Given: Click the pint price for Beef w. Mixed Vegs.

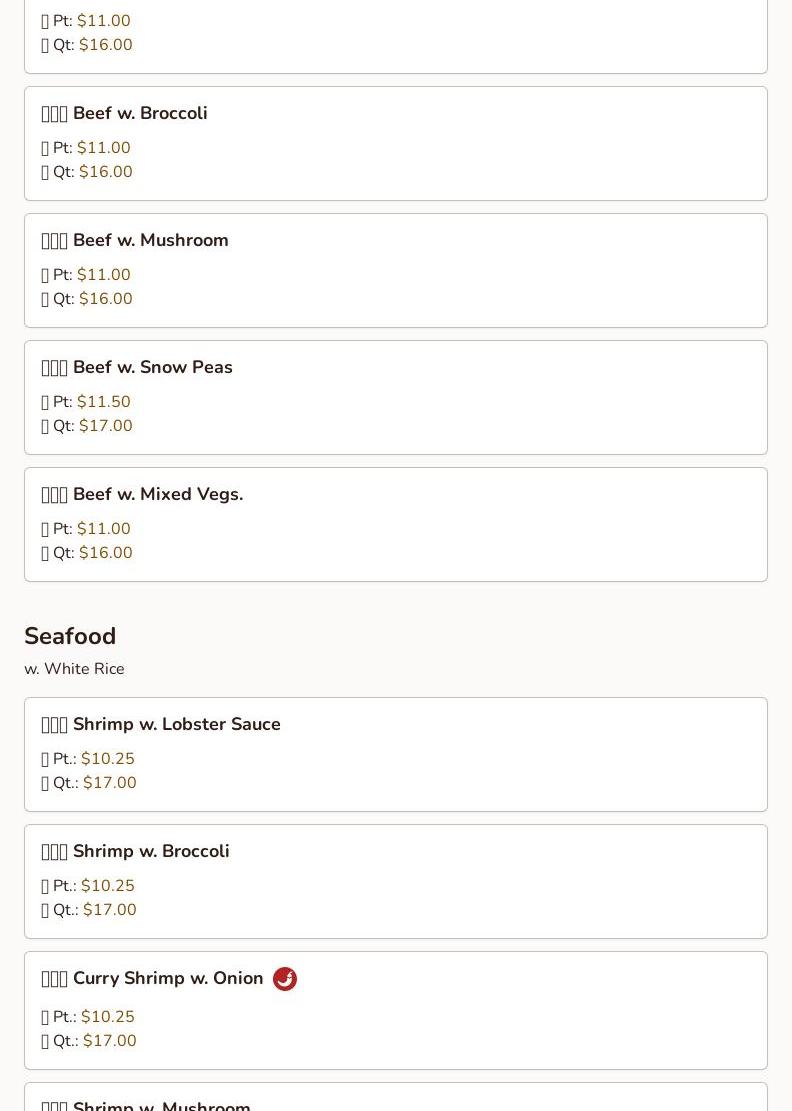Looking at the screenshot, I should coord(104,529).
